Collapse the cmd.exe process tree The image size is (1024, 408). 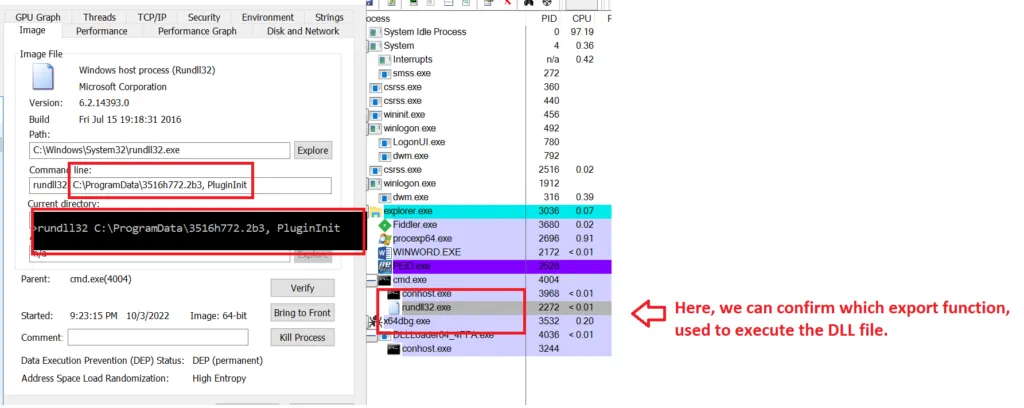371,280
